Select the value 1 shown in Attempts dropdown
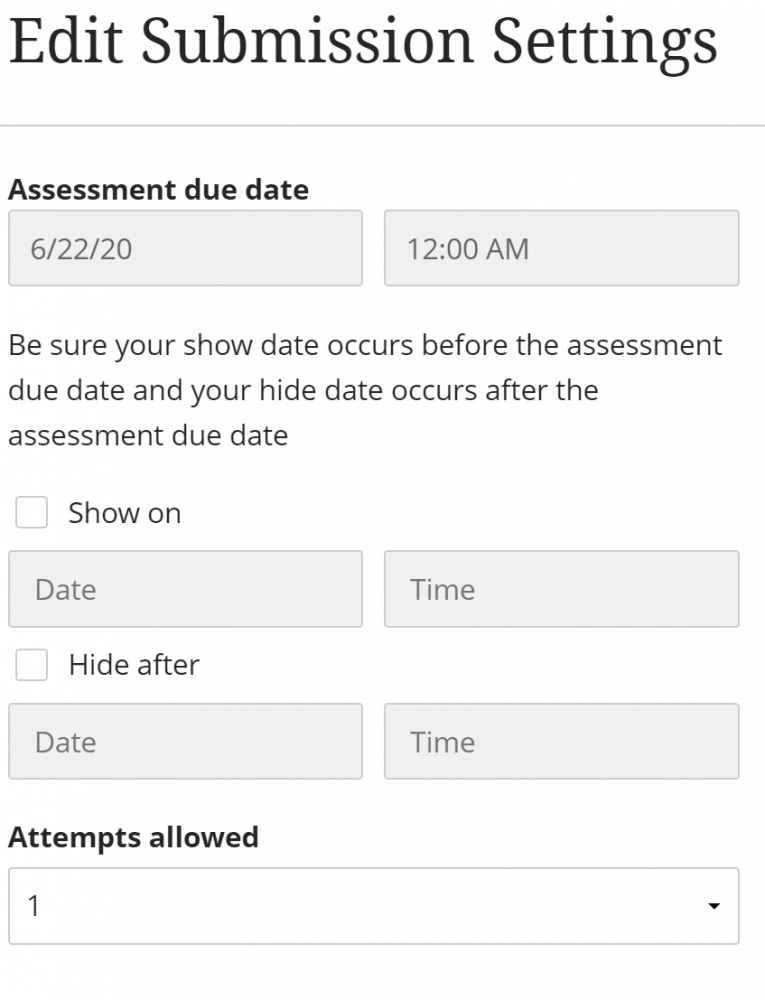This screenshot has height=1000, width=765. (34, 906)
